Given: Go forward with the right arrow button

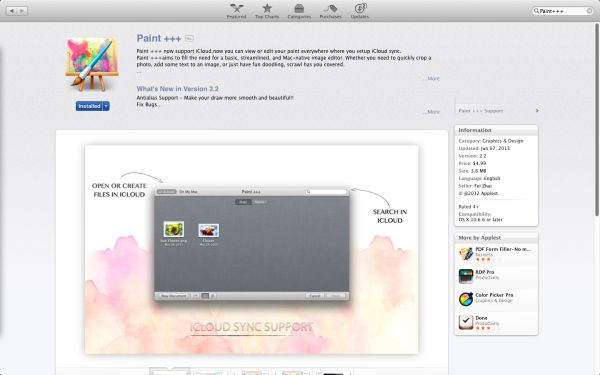Looking at the screenshot, I should pyautogui.click(x=22, y=11).
